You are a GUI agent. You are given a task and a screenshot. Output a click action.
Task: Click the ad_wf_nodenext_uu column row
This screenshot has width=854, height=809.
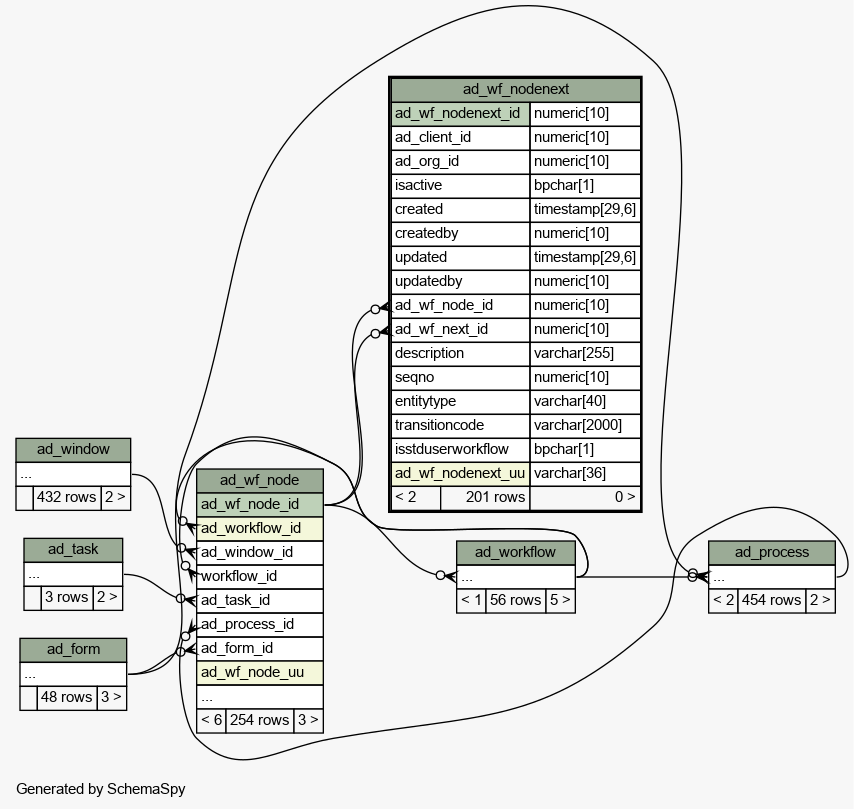pyautogui.click(x=459, y=473)
